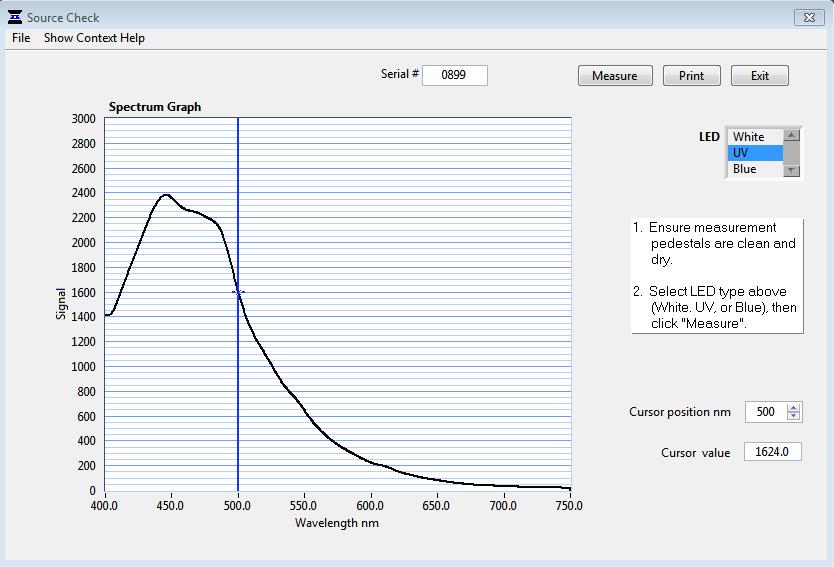834x567 pixels.
Task: Increase cursor position with up arrow
Action: click(794, 408)
